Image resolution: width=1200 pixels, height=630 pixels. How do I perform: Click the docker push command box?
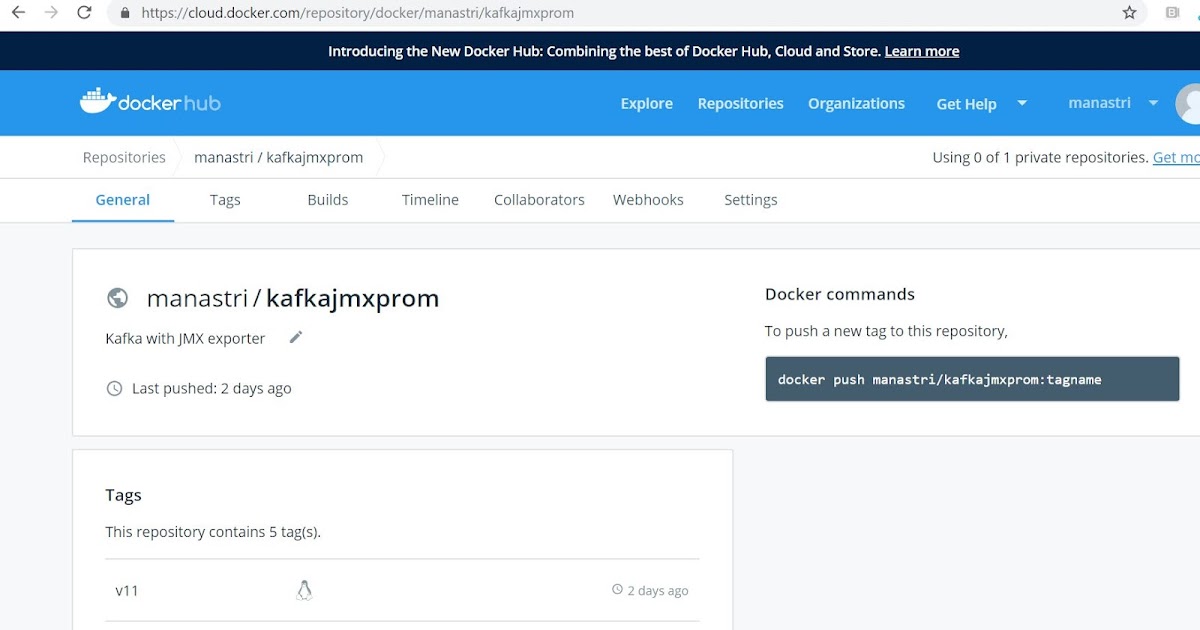point(972,379)
